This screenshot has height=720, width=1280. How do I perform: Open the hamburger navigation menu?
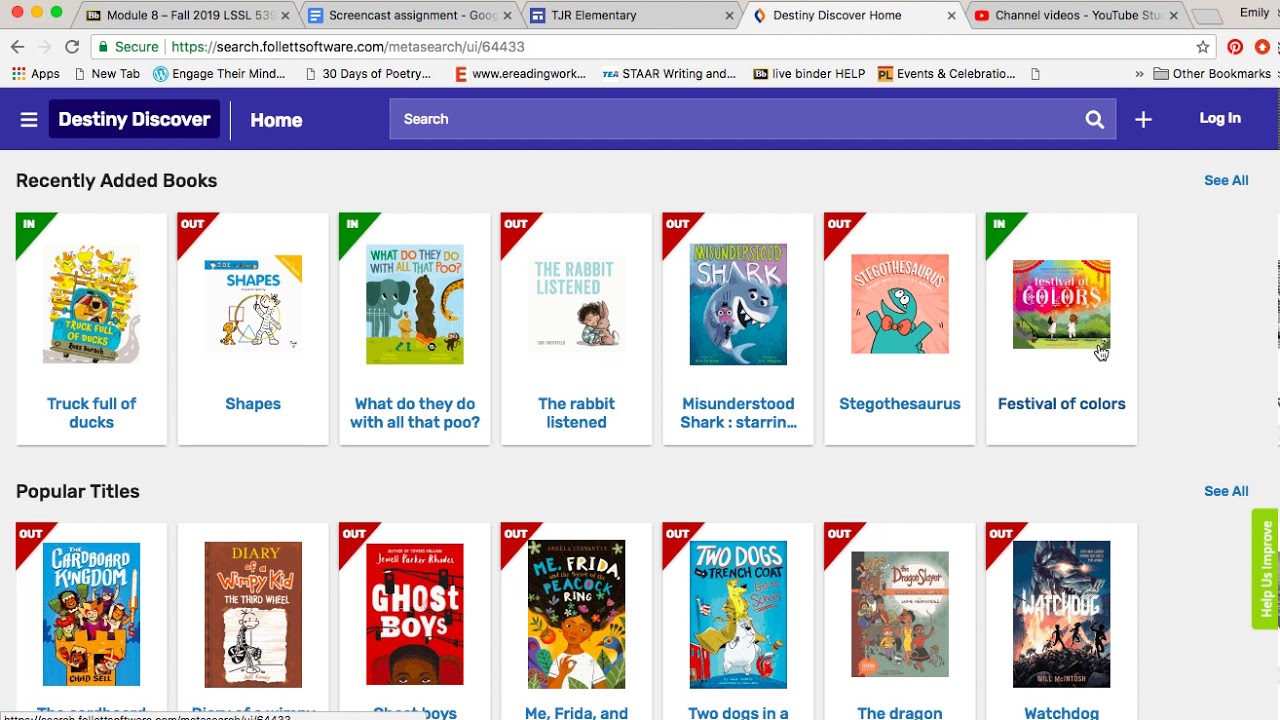[29, 120]
